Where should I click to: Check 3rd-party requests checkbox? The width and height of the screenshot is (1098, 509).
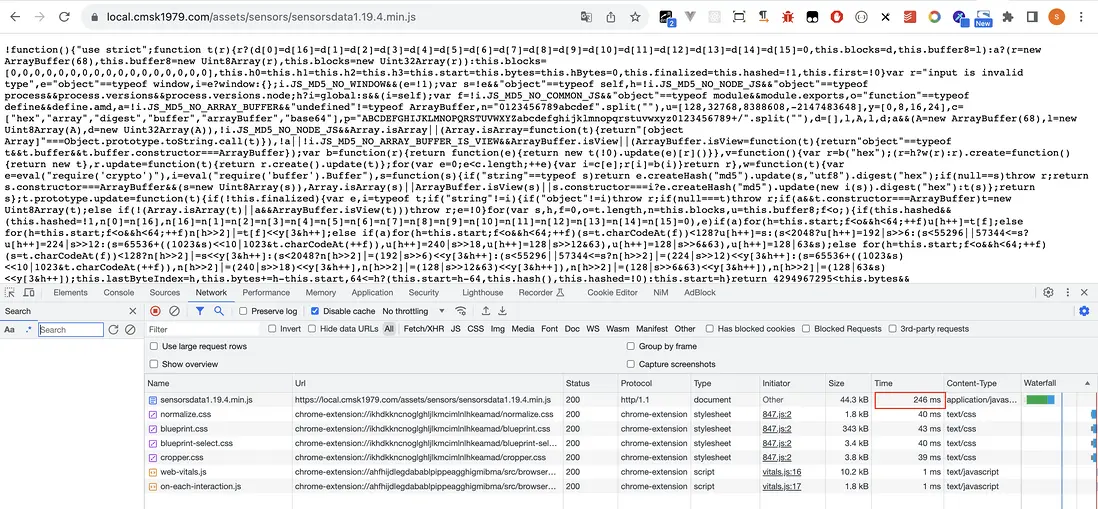point(893,329)
